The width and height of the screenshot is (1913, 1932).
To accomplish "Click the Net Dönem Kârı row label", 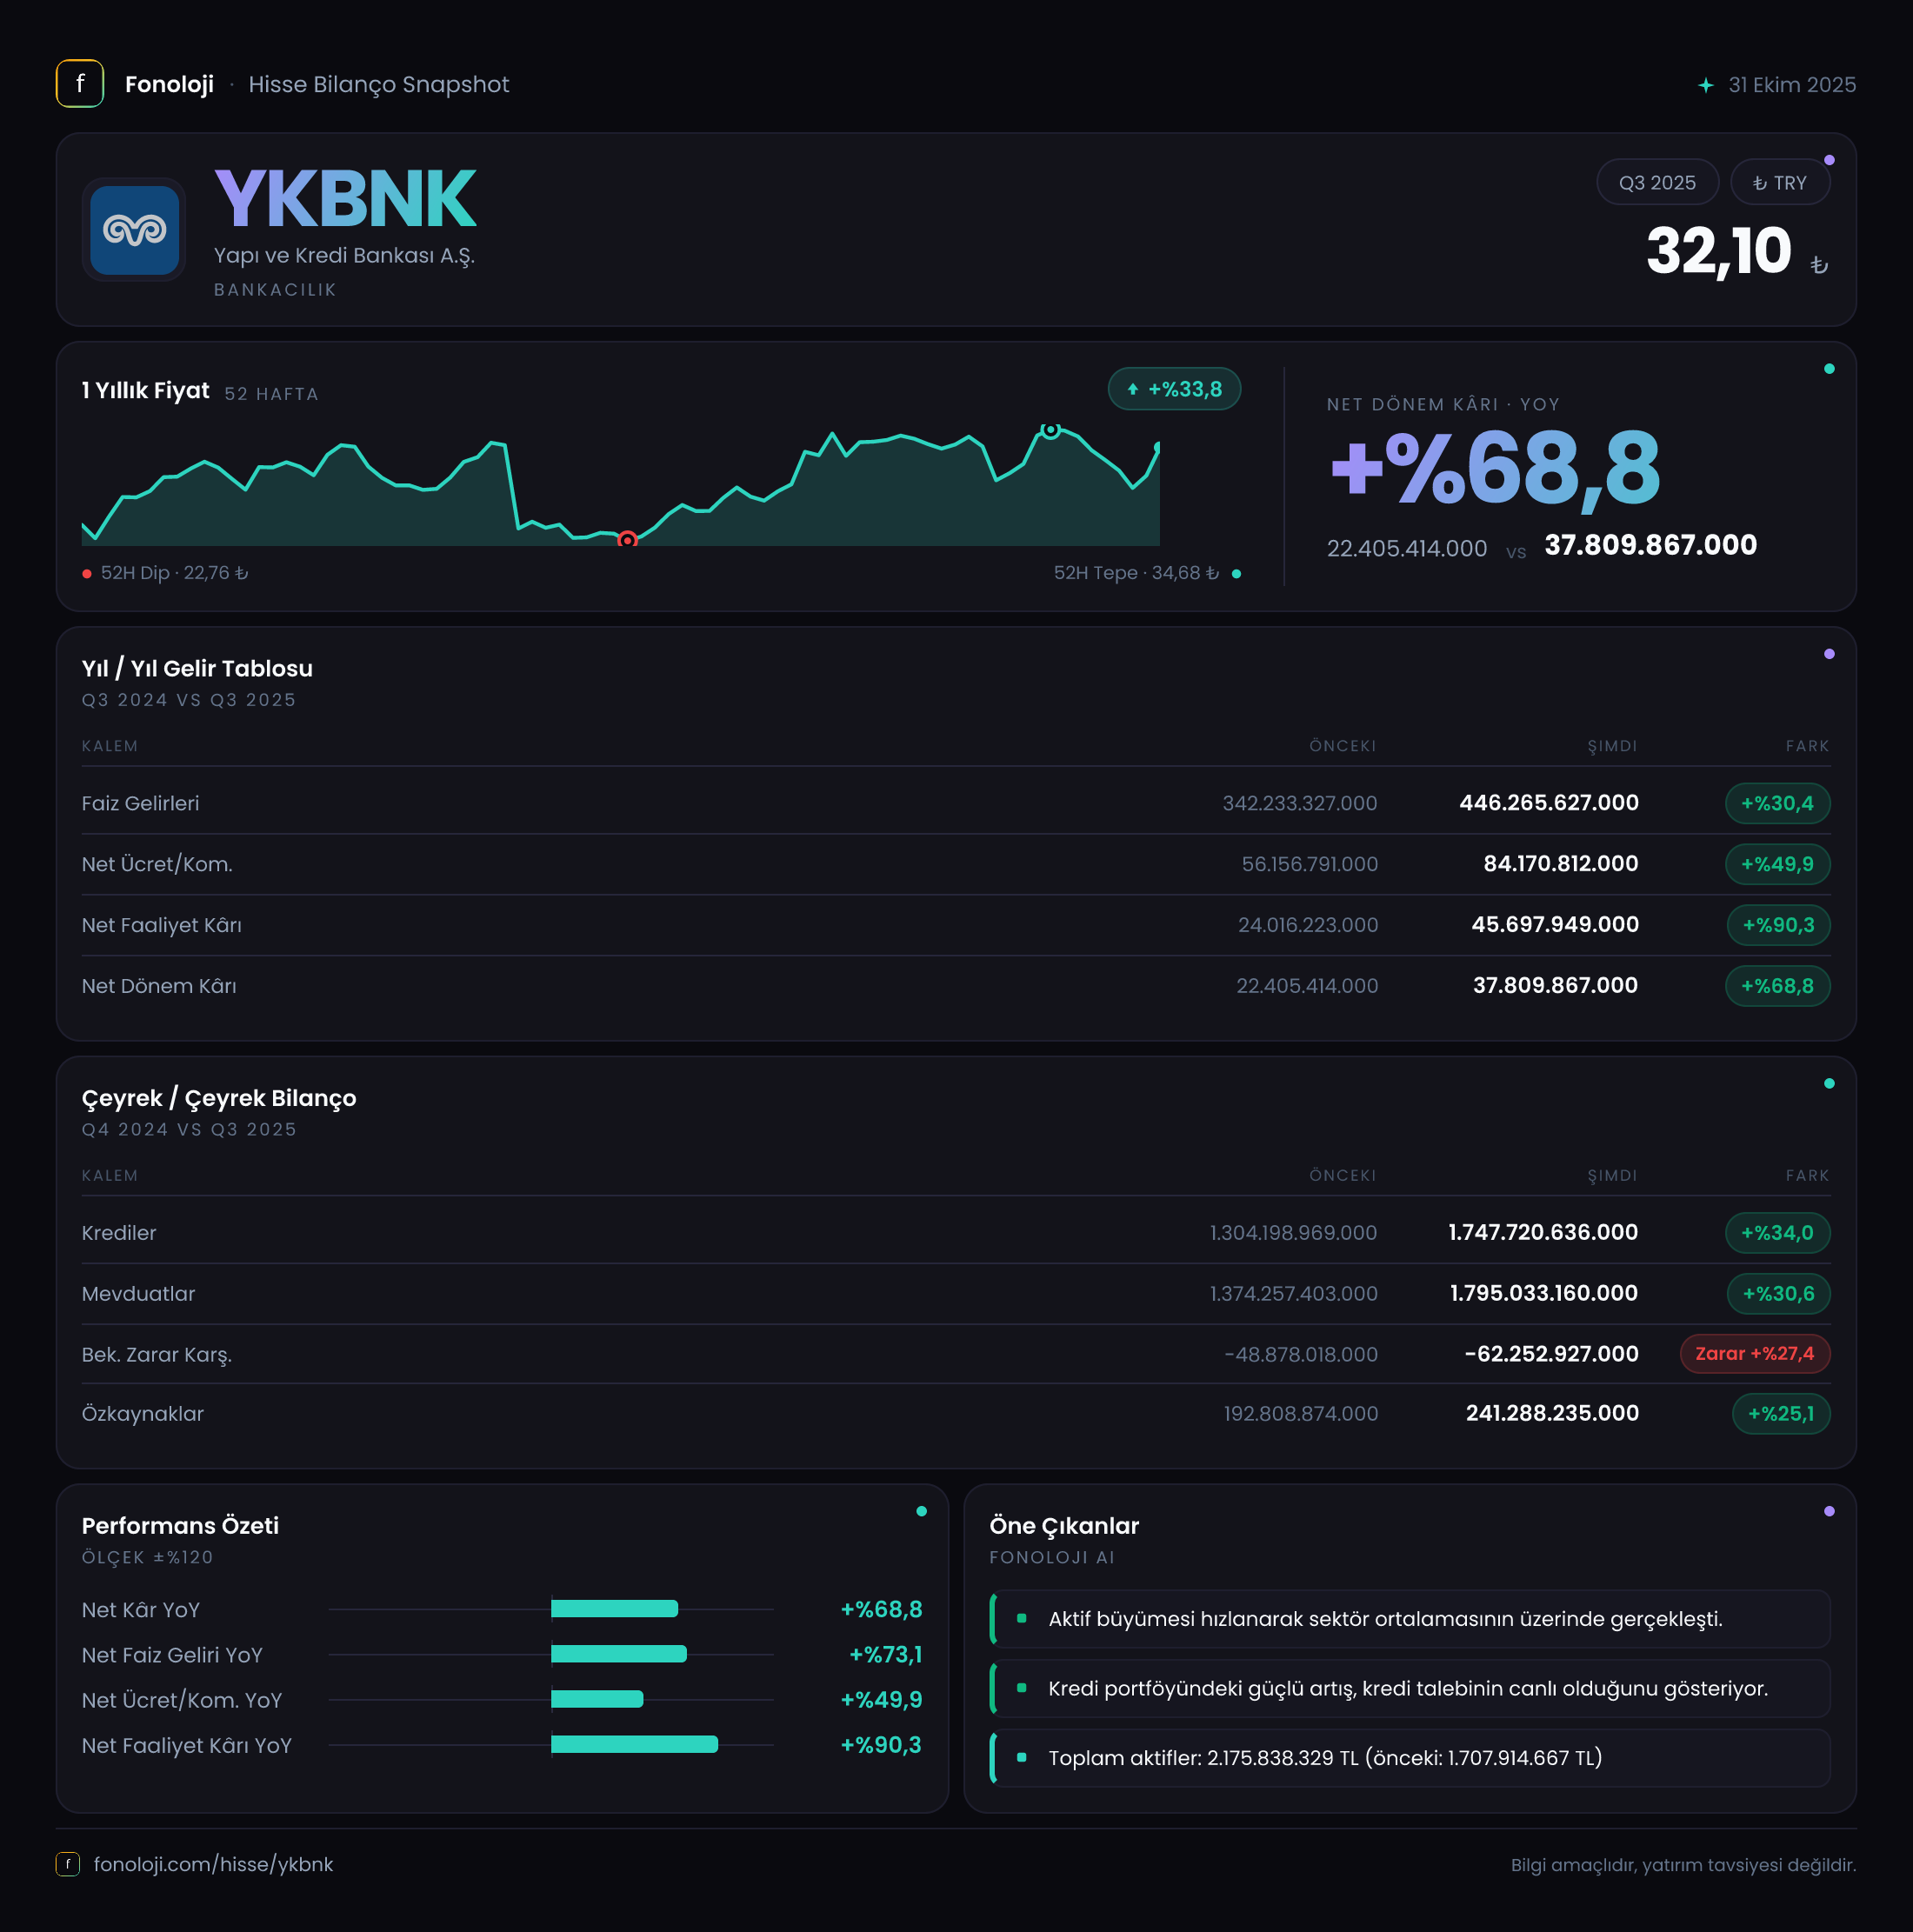I will click(x=159, y=986).
